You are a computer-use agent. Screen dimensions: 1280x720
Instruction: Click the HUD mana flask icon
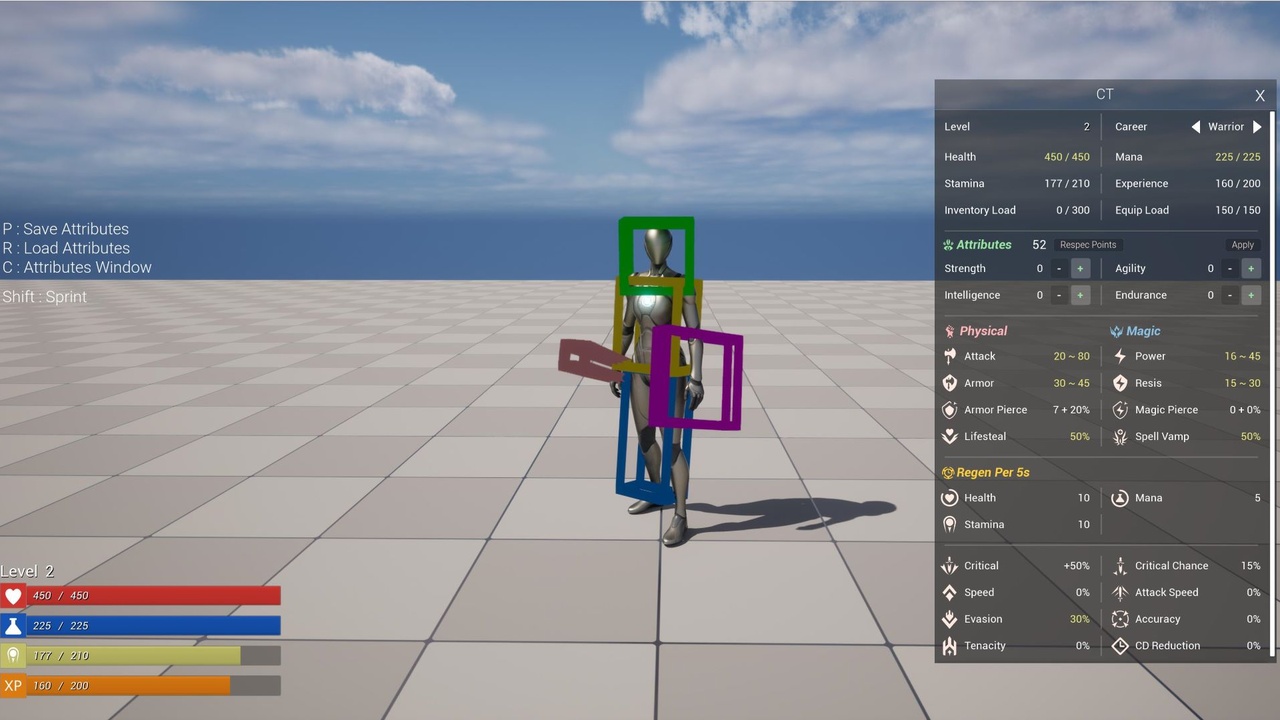pos(13,626)
